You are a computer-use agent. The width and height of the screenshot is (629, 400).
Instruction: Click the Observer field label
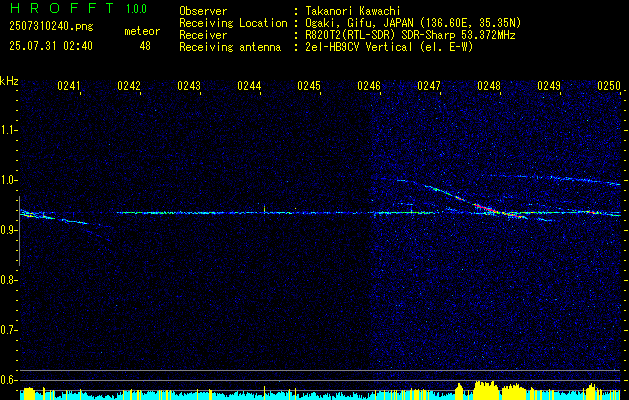point(203,11)
